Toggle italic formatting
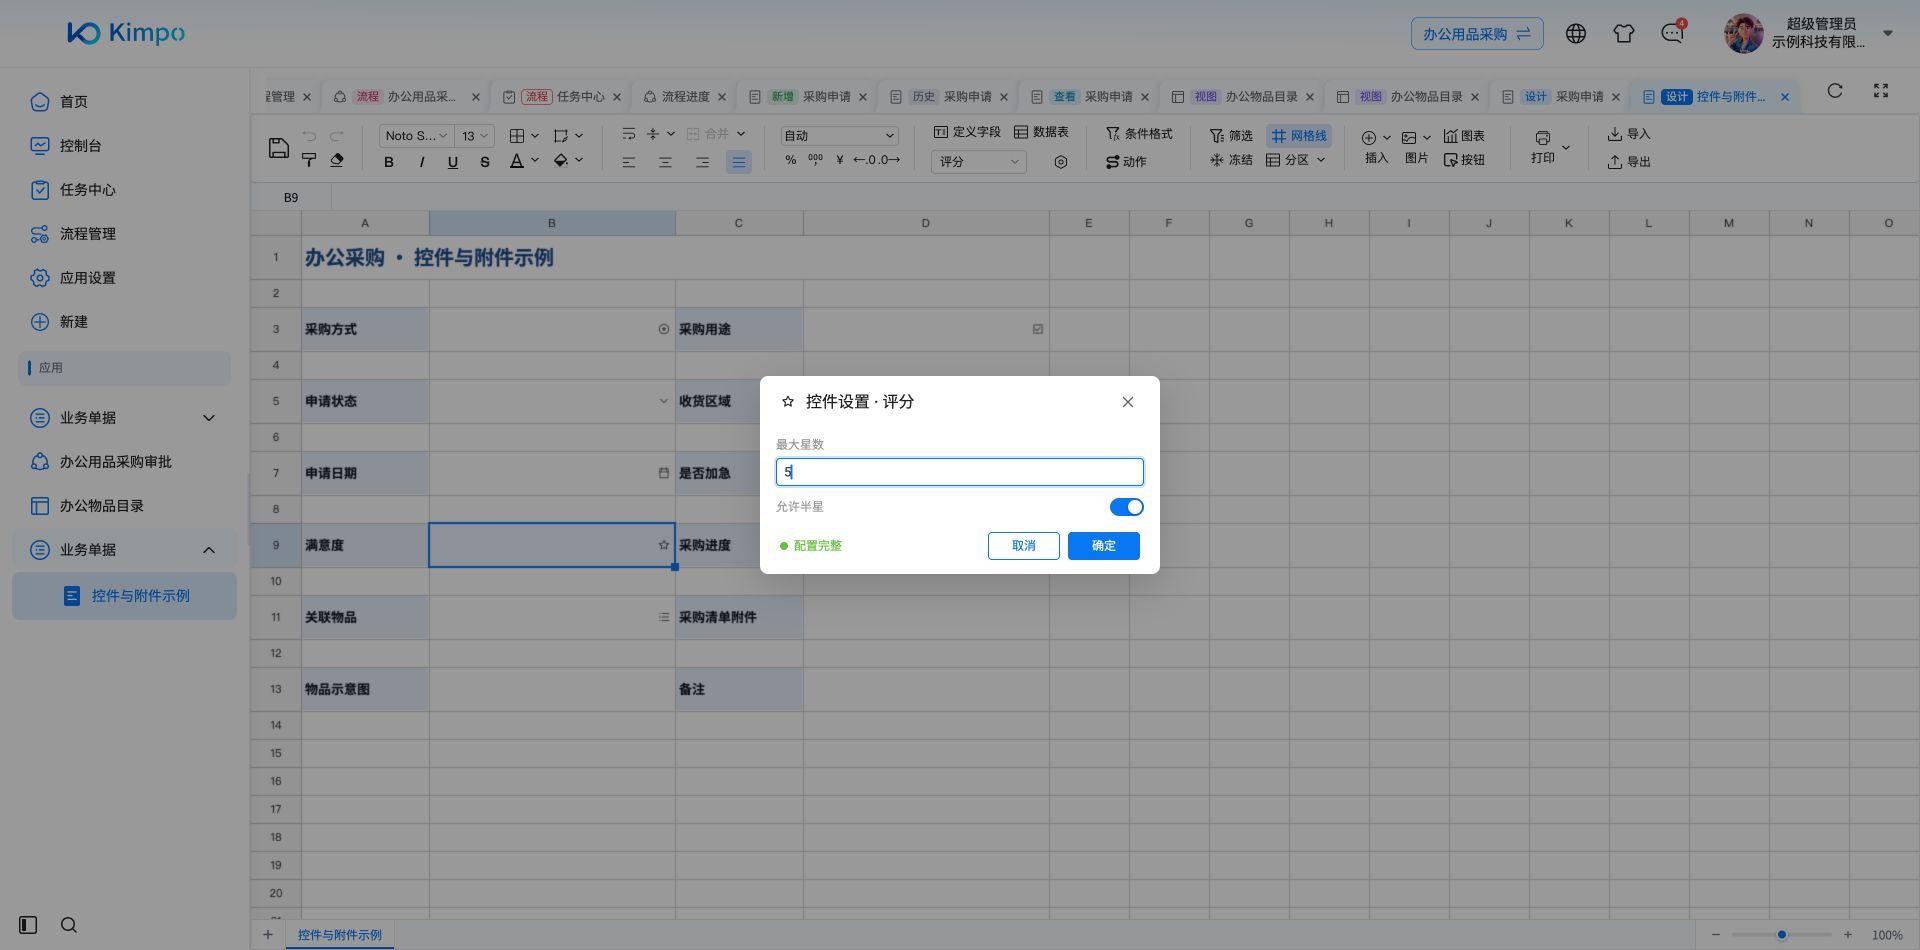This screenshot has width=1920, height=950. [421, 161]
